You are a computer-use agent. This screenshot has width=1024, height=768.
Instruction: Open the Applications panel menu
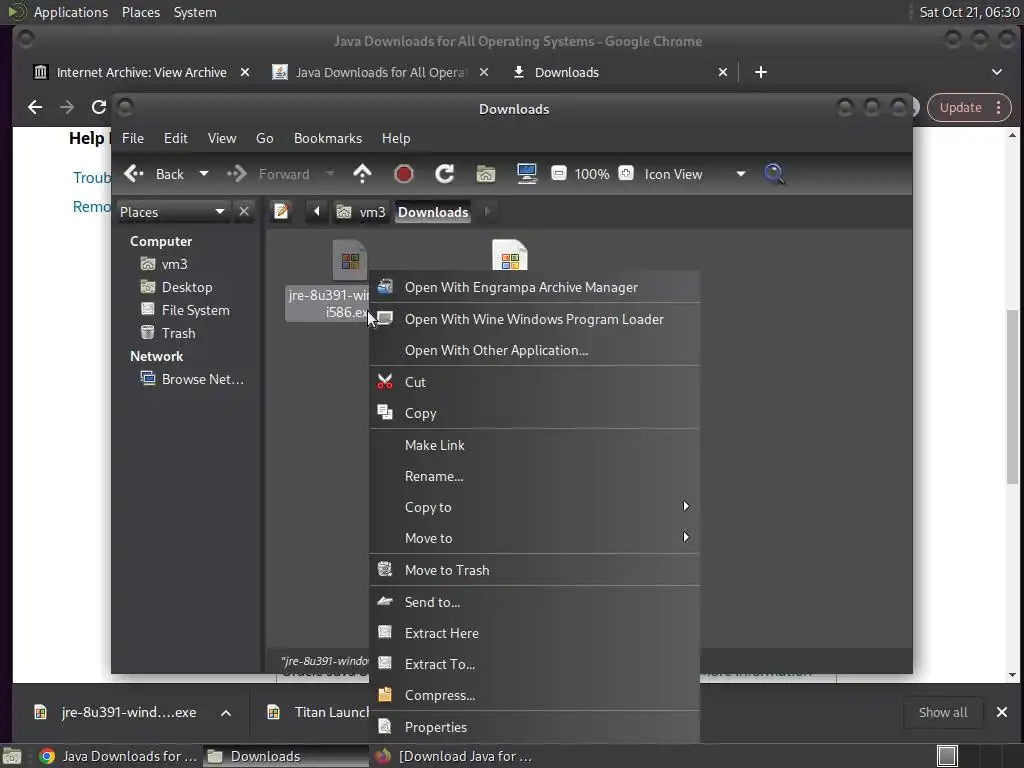point(71,12)
